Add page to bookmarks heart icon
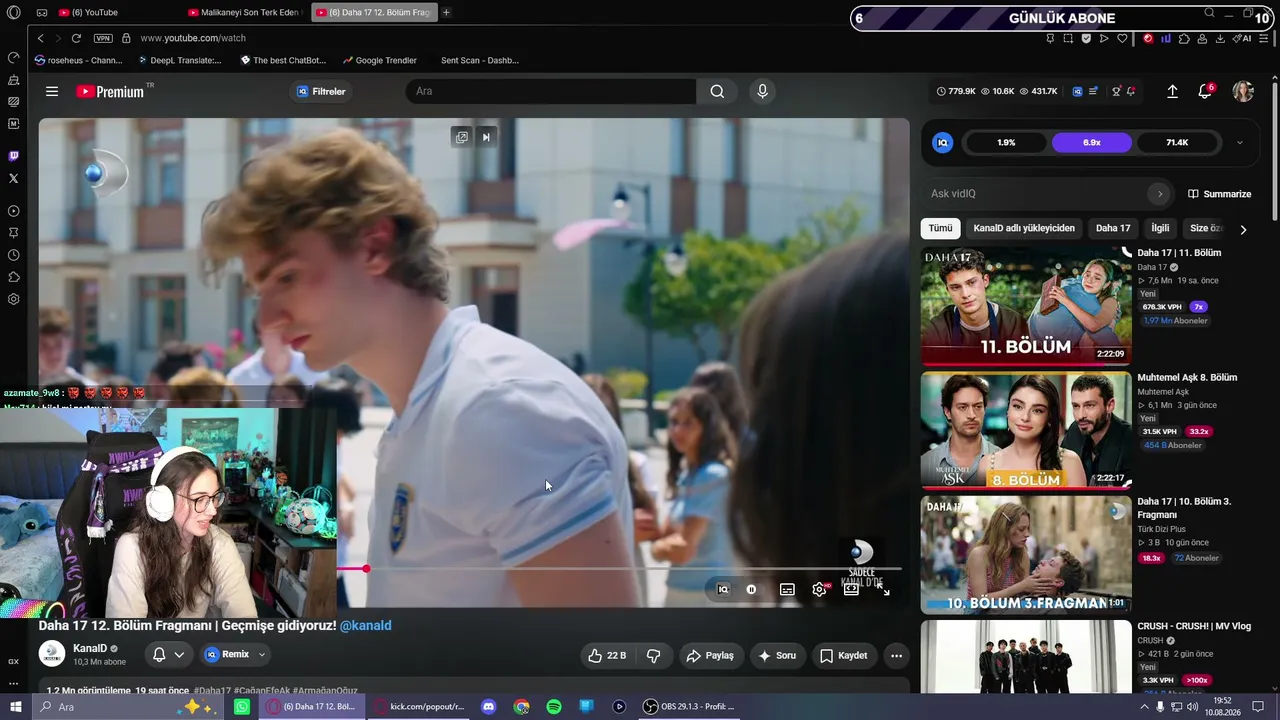 [x=1122, y=38]
